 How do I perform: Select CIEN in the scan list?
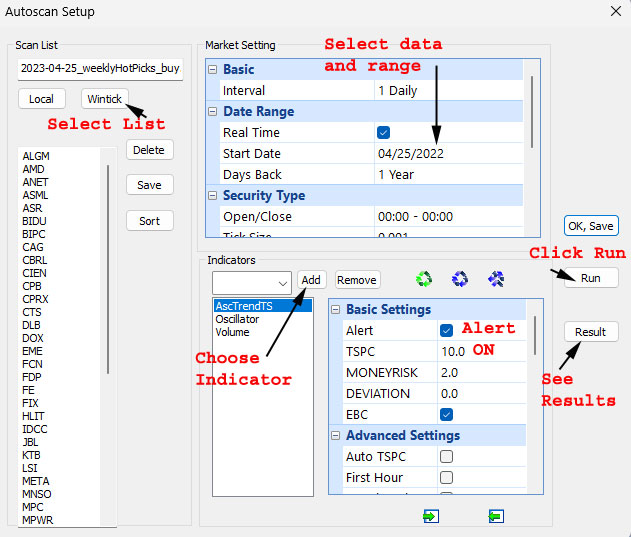pyautogui.click(x=34, y=273)
